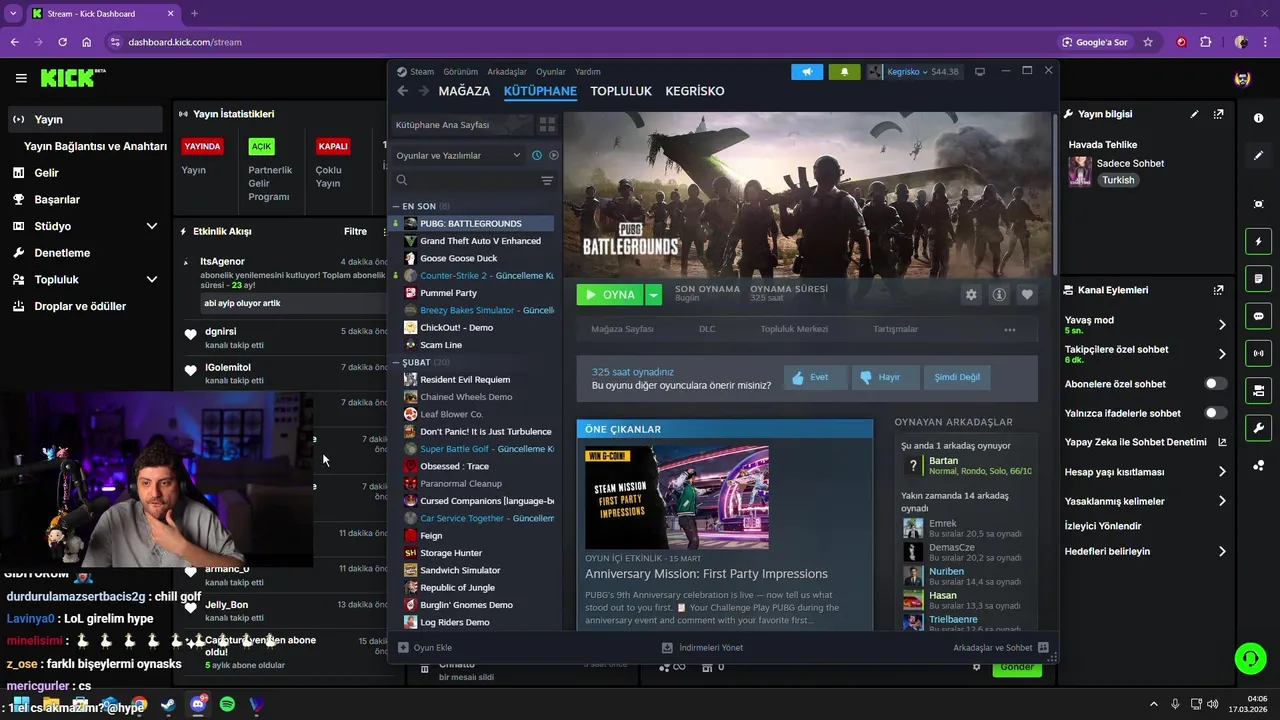Open Steam notifications bell
Image resolution: width=1280 pixels, height=720 pixels.
844,72
